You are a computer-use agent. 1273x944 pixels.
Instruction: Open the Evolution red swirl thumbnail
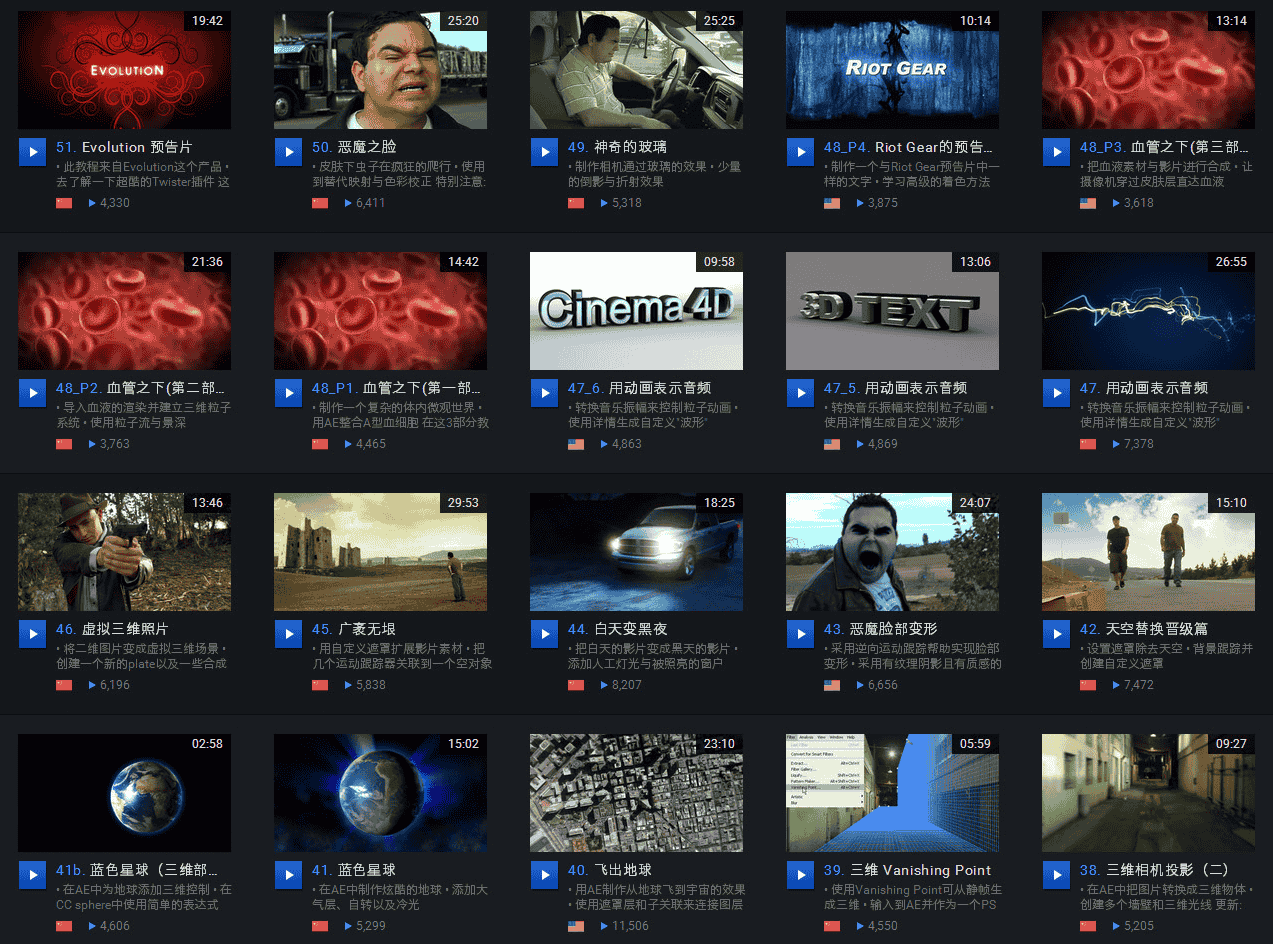point(125,70)
